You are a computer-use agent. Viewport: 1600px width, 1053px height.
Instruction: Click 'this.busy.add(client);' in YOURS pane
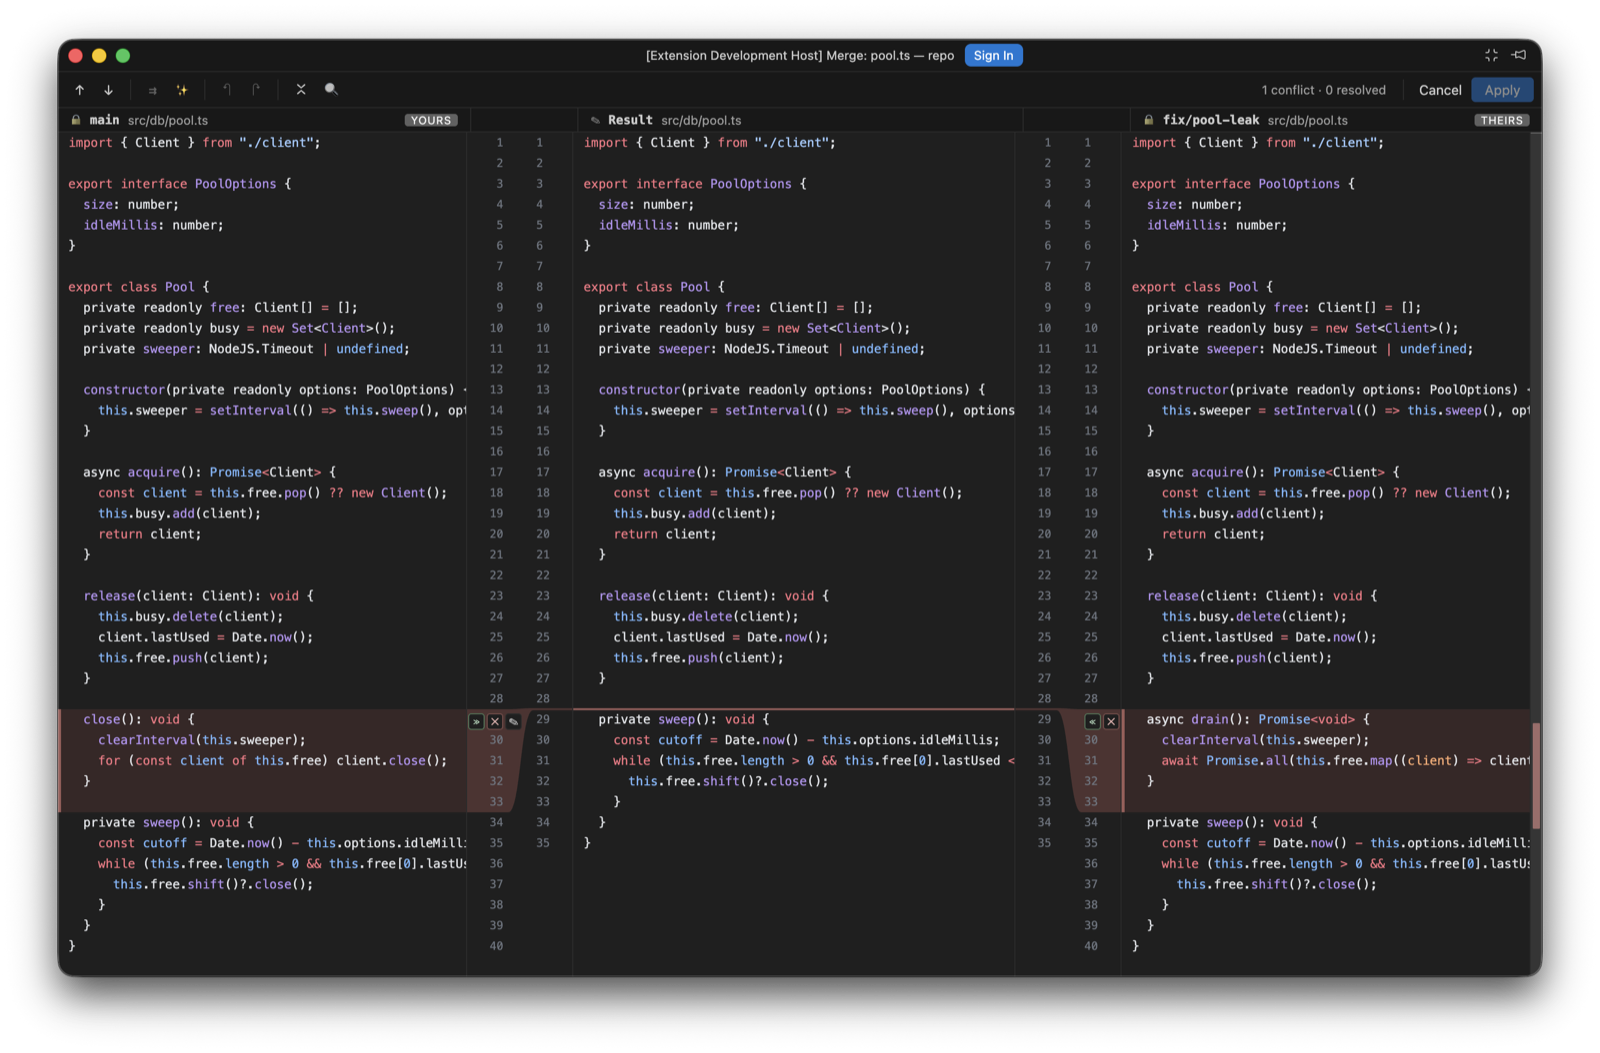point(179,513)
